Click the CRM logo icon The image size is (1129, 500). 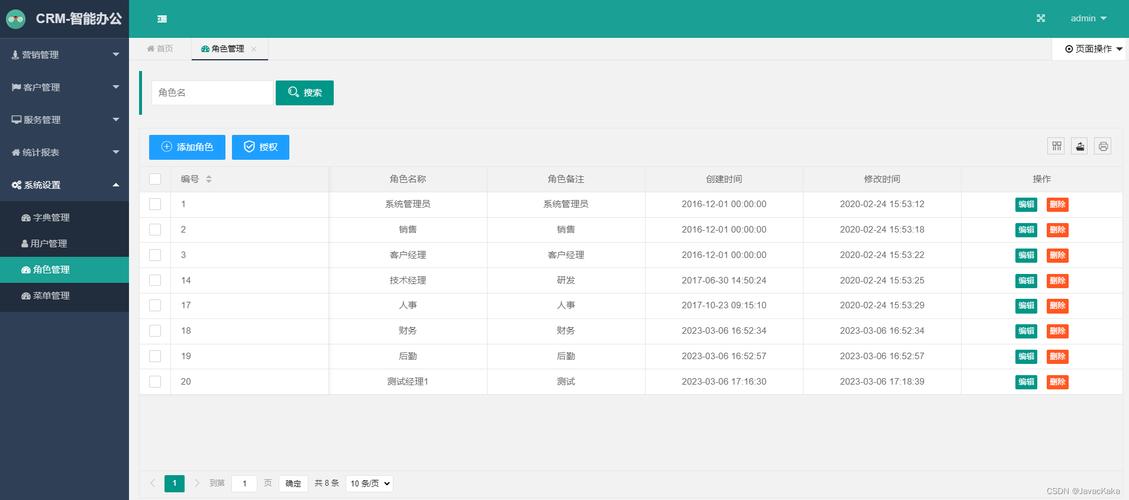[x=16, y=19]
